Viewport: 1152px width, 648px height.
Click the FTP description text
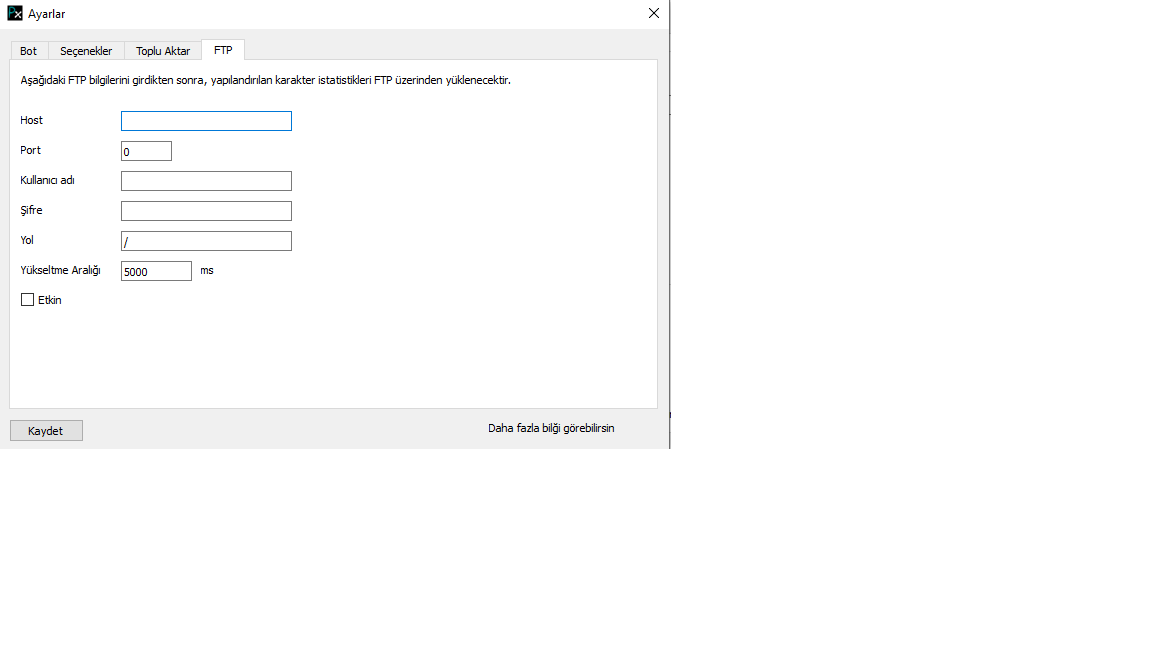click(265, 80)
